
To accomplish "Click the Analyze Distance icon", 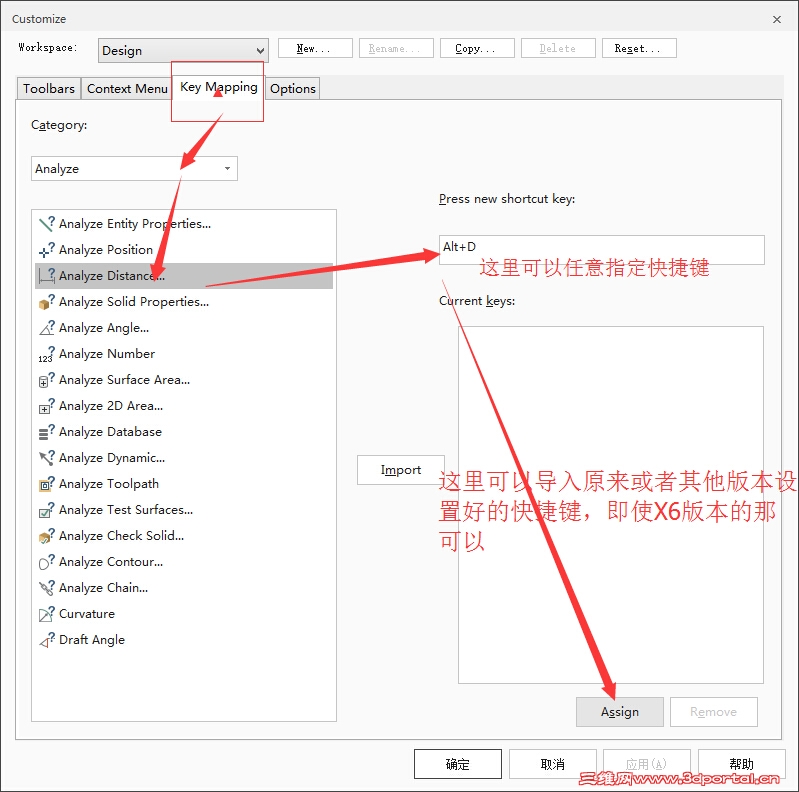I will click(x=47, y=275).
